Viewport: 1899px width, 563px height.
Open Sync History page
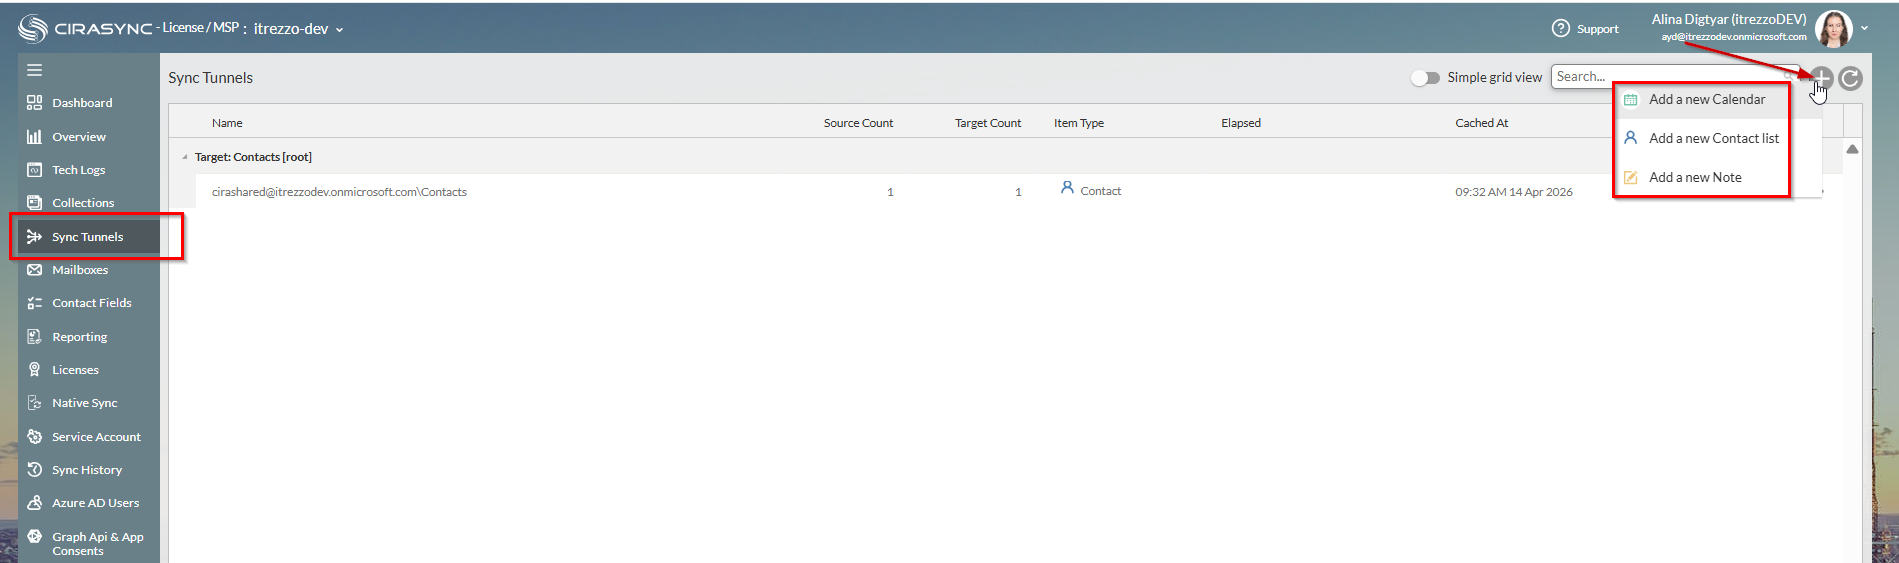87,470
